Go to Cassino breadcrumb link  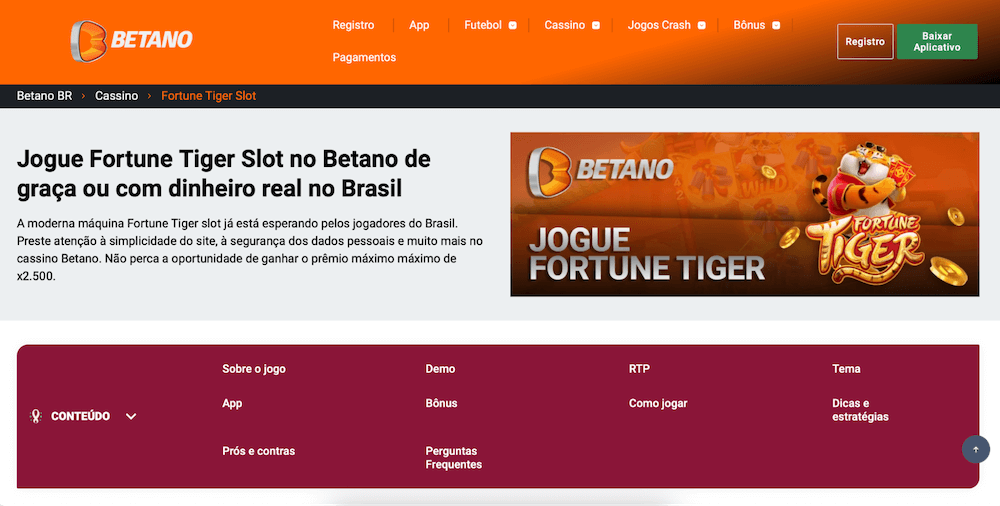(117, 96)
